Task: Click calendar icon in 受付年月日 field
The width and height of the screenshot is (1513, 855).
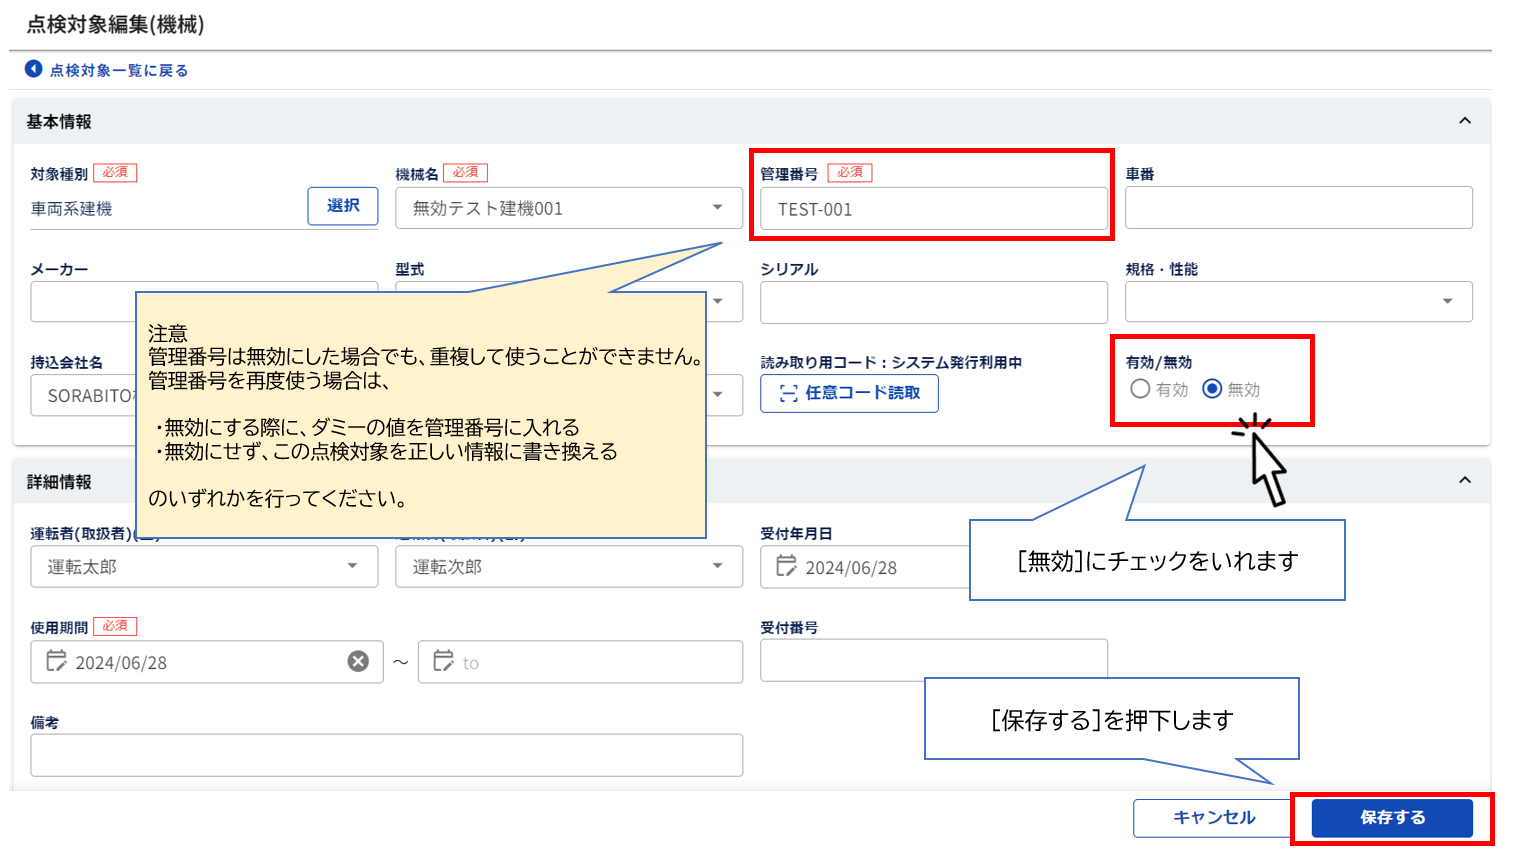Action: [x=787, y=566]
